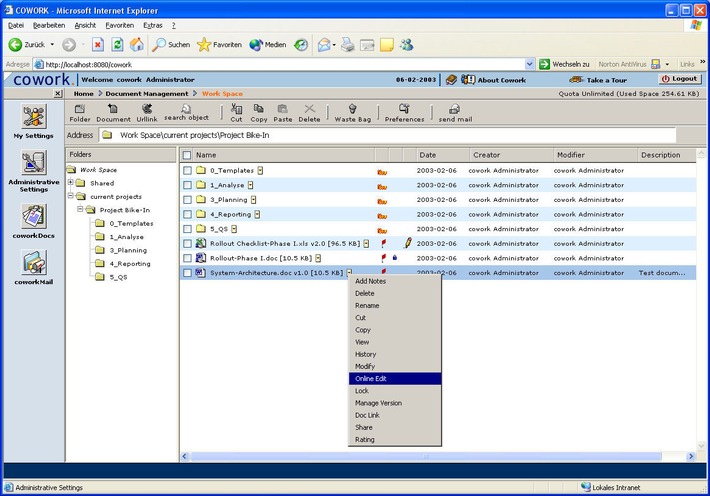
Task: Check the 5_QS row checkbox
Action: click(x=187, y=229)
